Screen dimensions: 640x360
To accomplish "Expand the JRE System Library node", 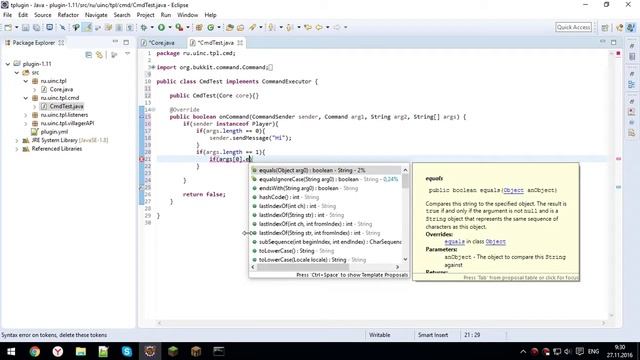I will 17,140.
